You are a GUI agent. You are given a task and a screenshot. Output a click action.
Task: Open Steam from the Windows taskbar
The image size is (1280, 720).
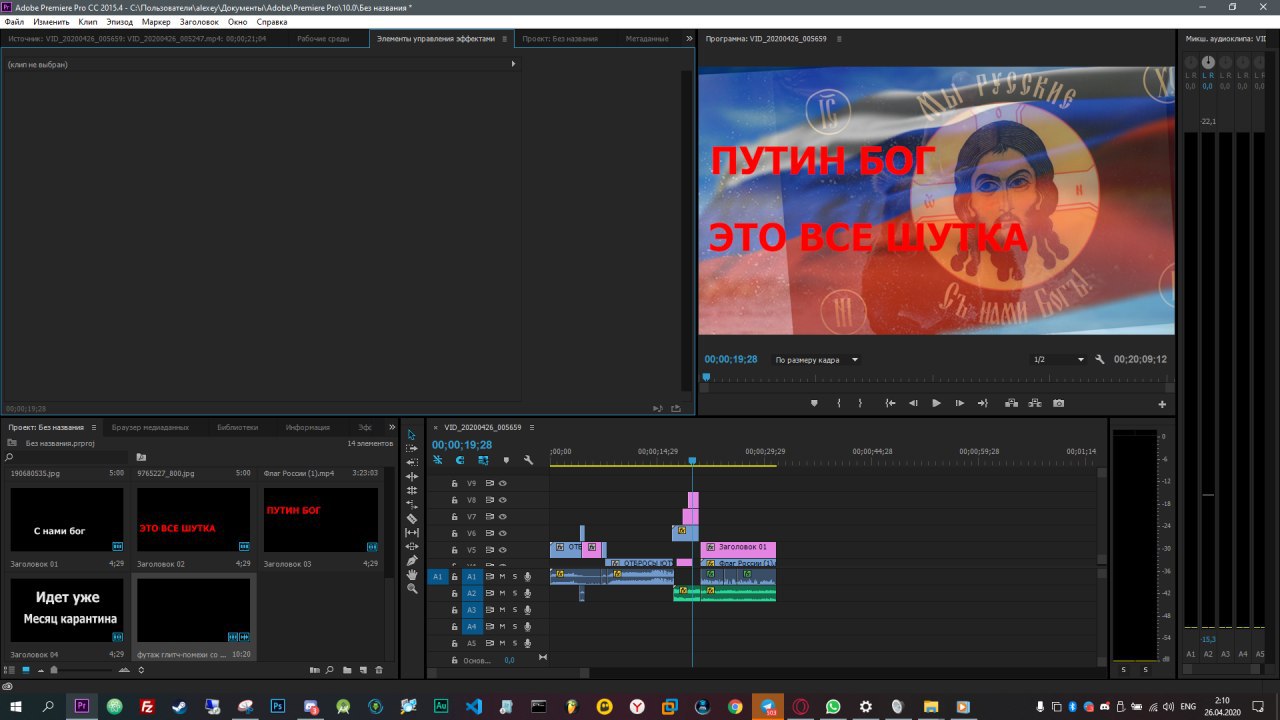[x=179, y=706]
